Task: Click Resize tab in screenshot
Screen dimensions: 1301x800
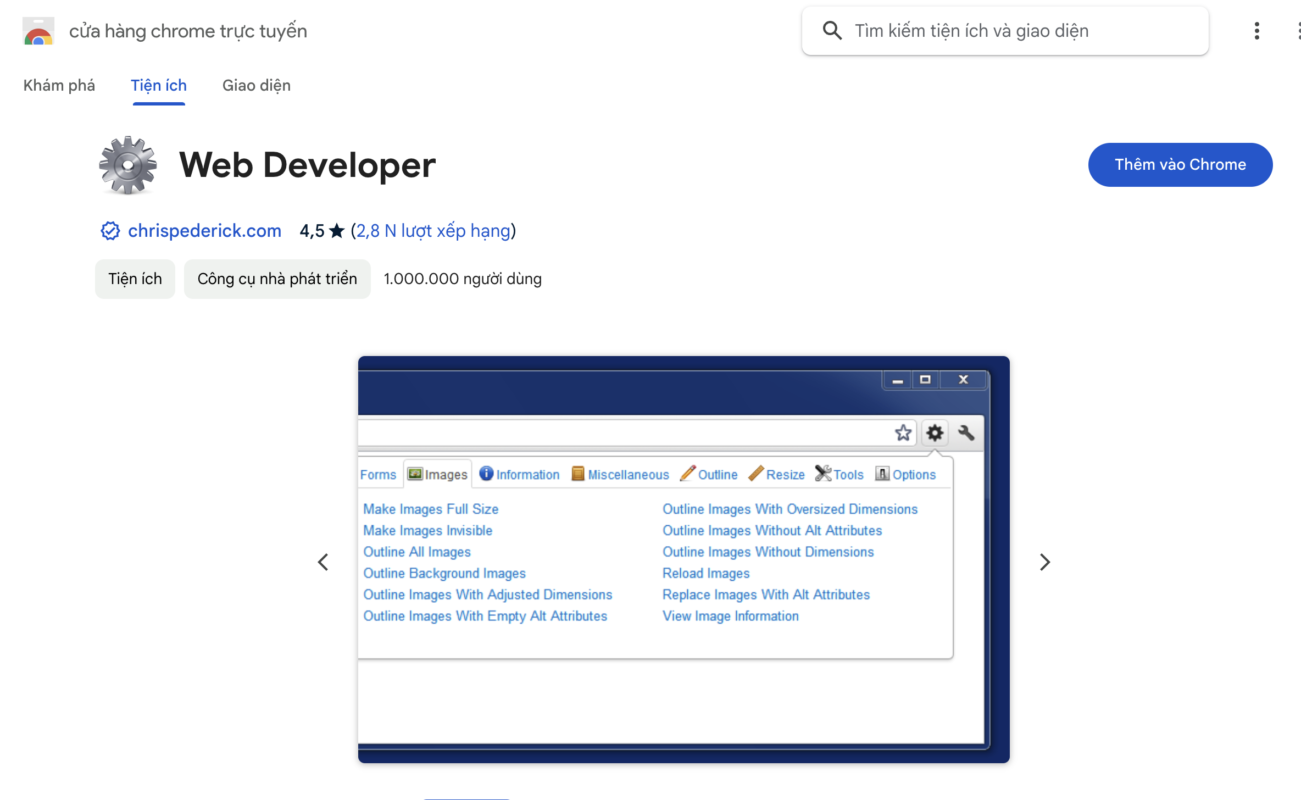Action: (x=776, y=474)
